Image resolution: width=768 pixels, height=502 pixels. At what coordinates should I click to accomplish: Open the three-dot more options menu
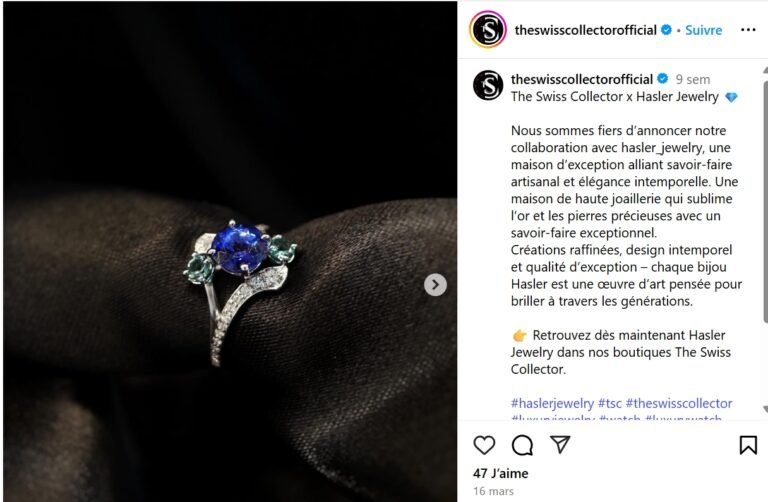pyautogui.click(x=748, y=30)
